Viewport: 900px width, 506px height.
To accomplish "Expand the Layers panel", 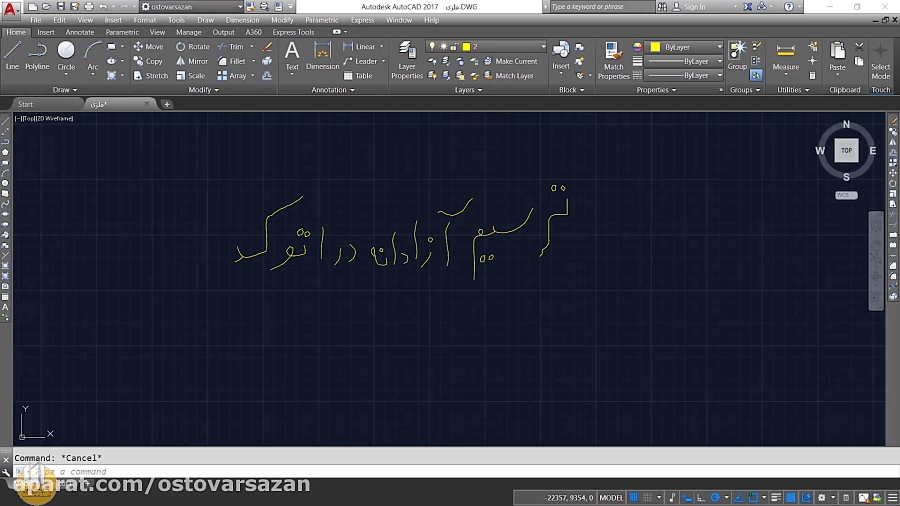I will (x=468, y=89).
